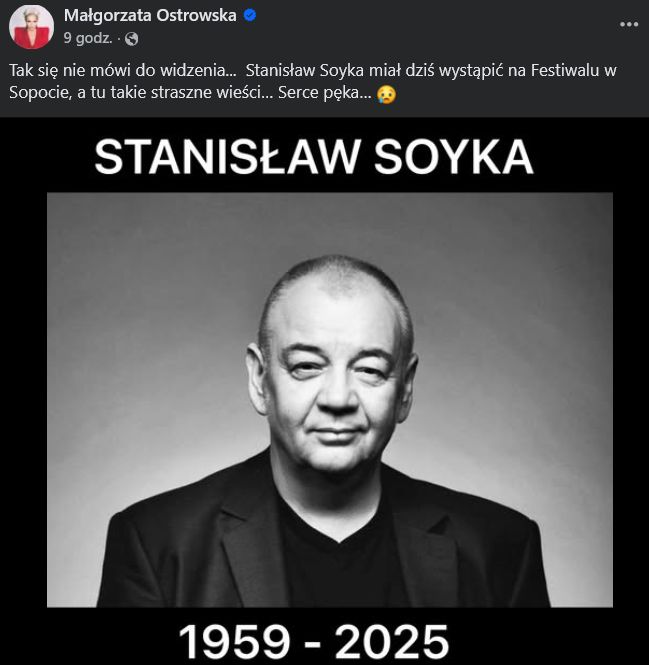Viewport: 649px width, 665px height.
Task: Open the post options three-dot menu
Action: click(629, 25)
